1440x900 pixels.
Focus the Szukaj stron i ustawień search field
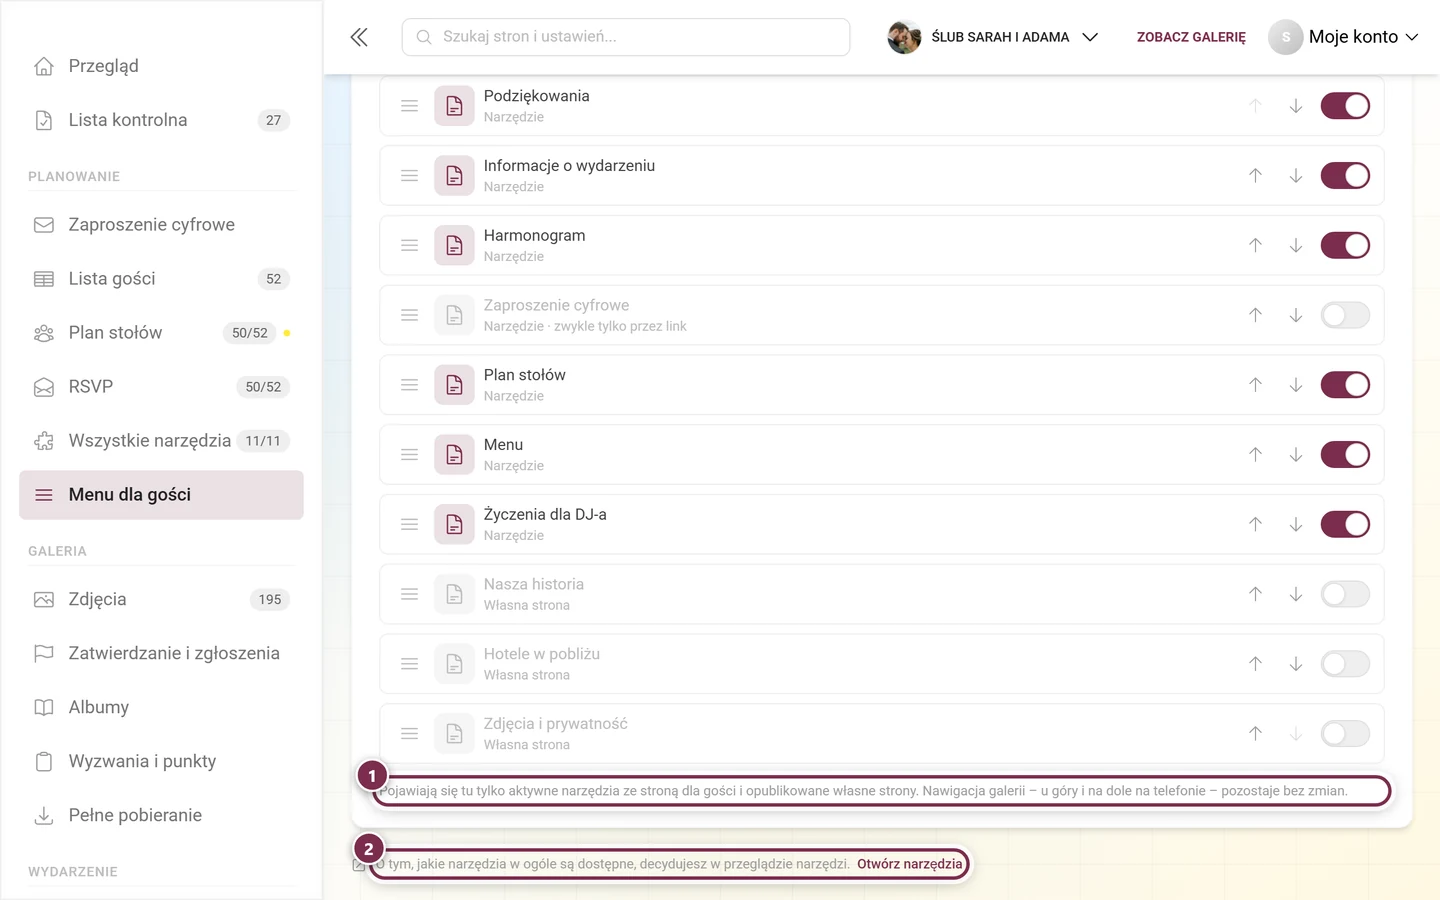(626, 37)
